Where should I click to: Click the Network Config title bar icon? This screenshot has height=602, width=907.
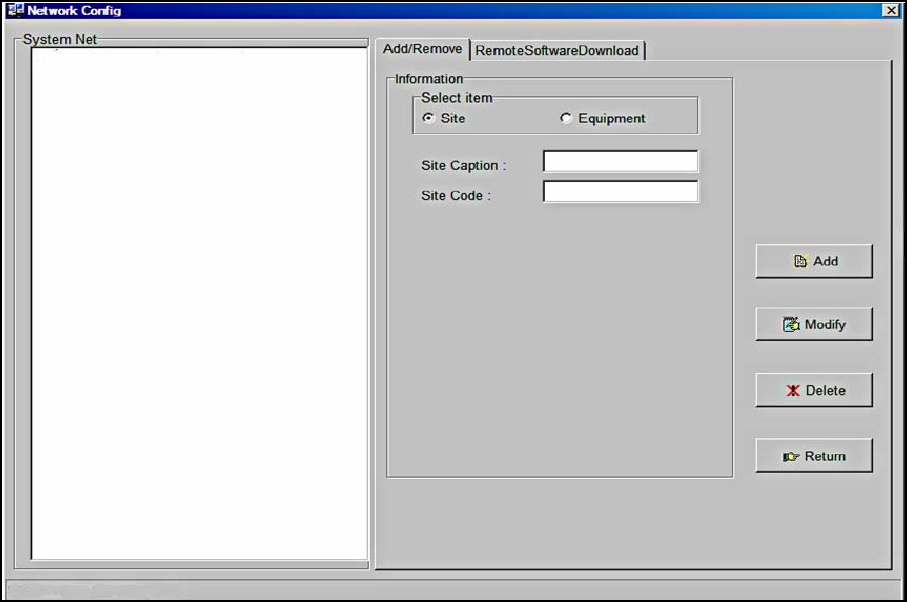click(16, 10)
